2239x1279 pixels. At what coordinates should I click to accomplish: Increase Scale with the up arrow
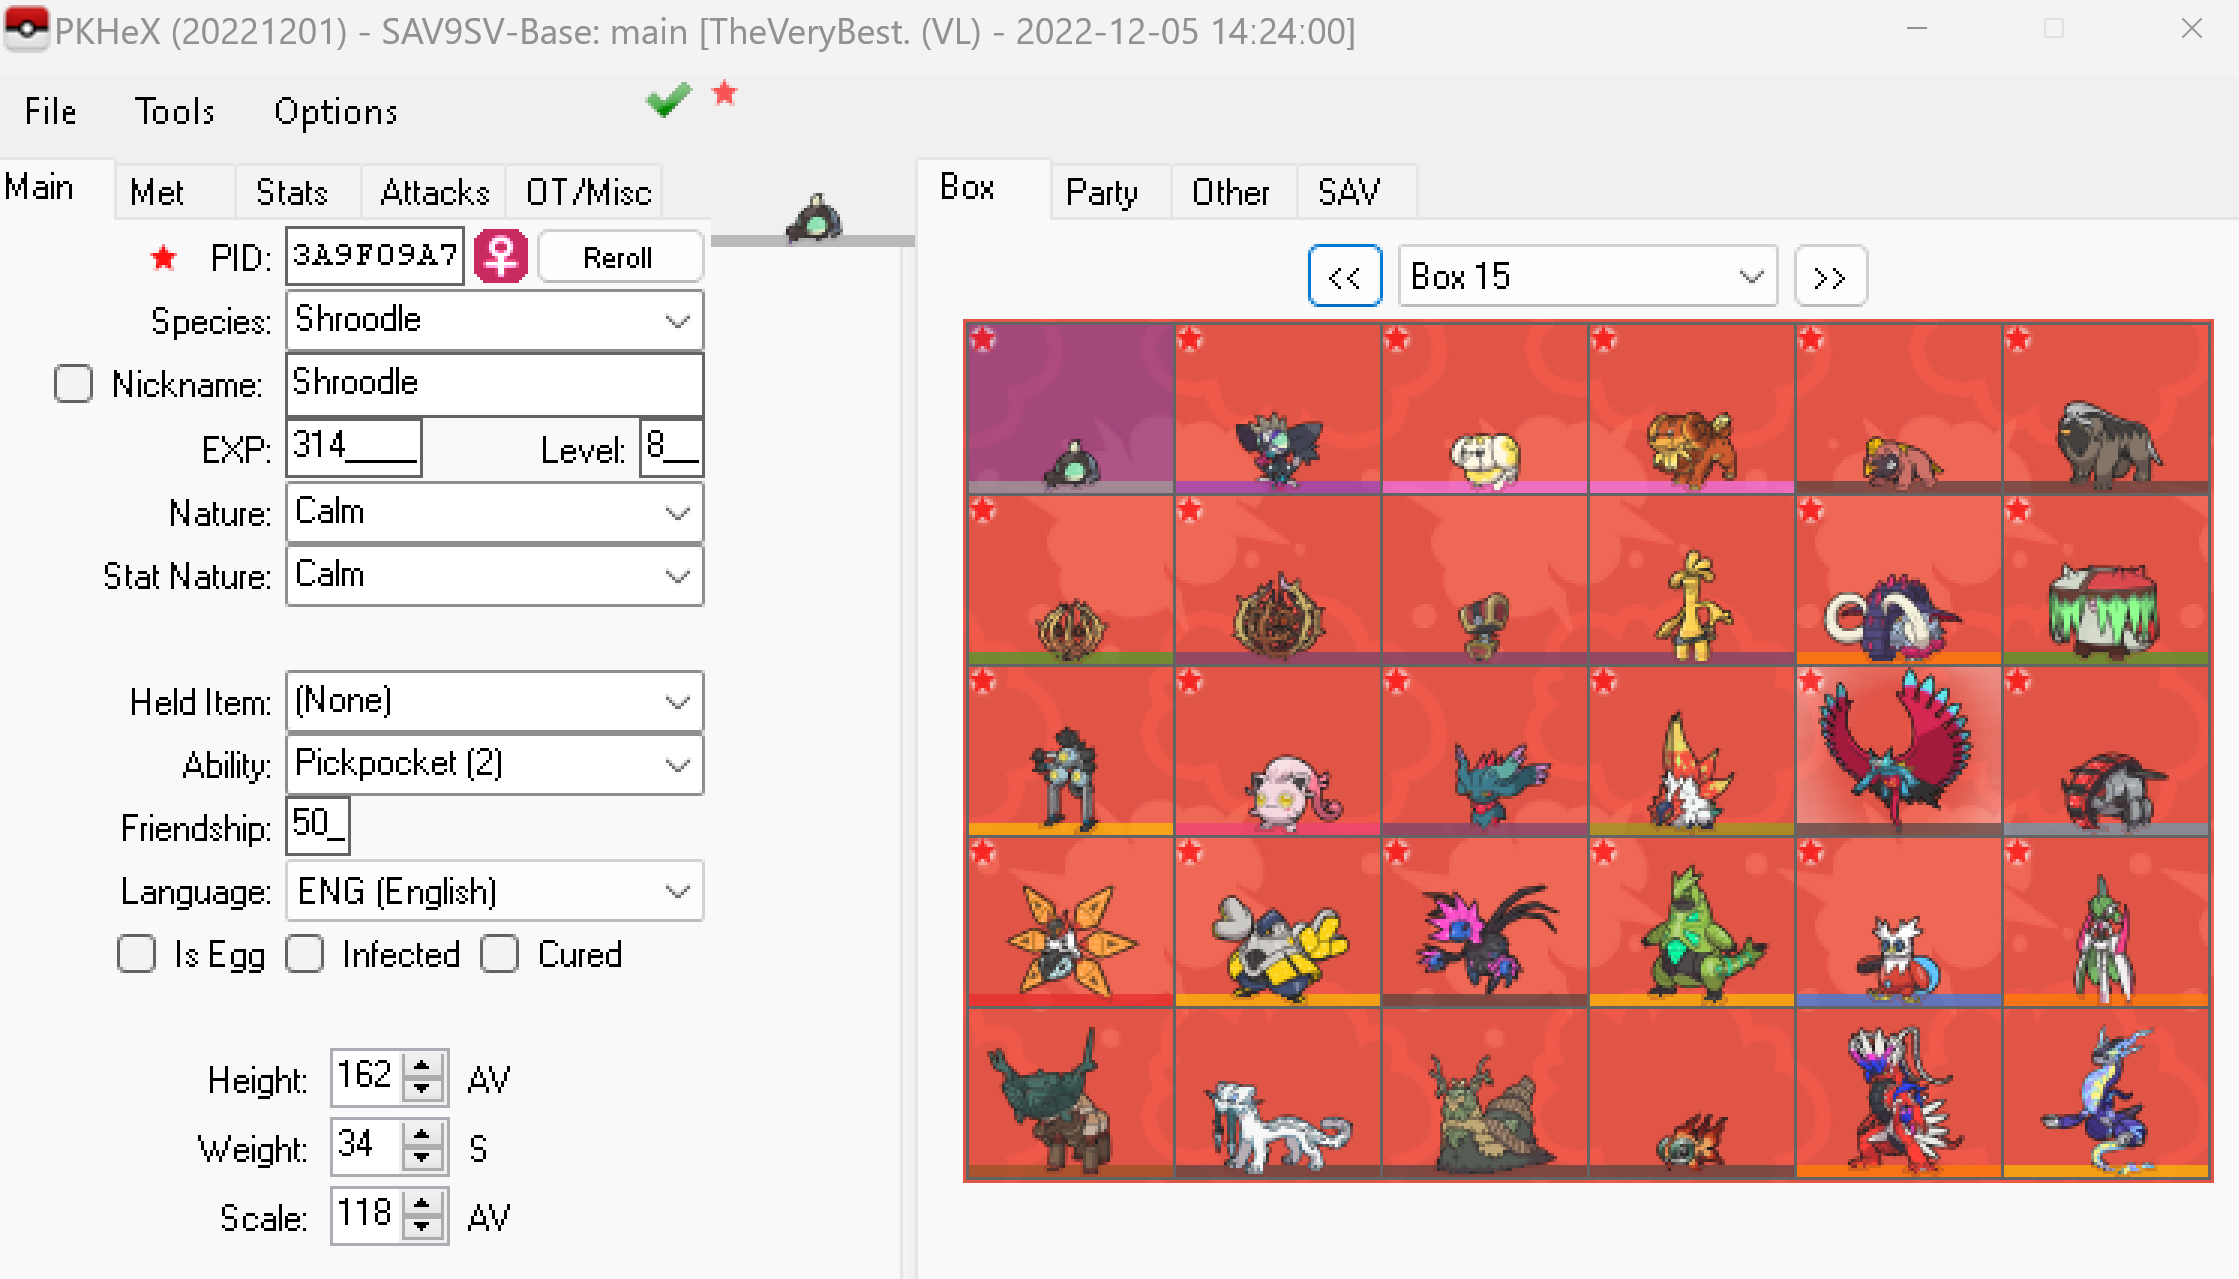[x=423, y=1203]
